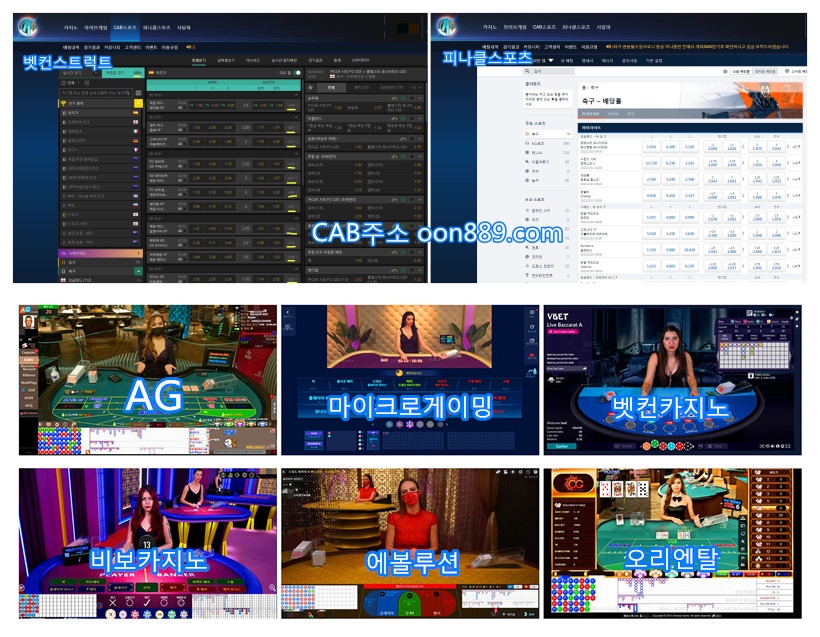Open the Bebo casino purple table thumbnail
This screenshot has width=820, height=637.
click(x=148, y=543)
